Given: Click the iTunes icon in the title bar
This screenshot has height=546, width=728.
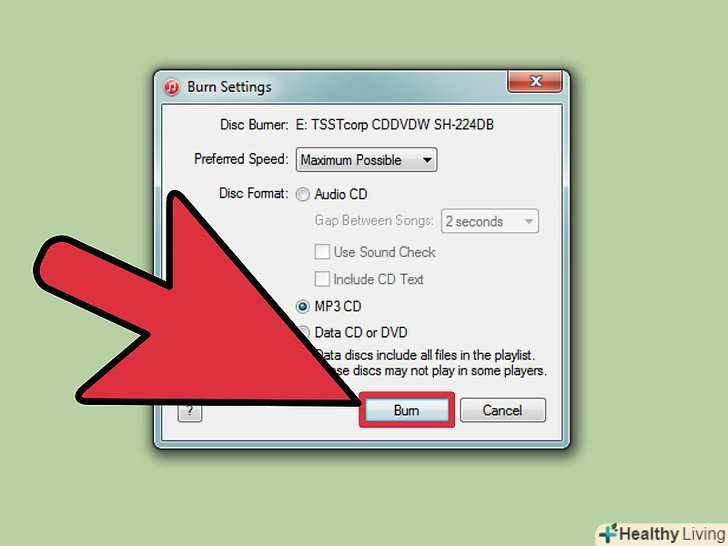Looking at the screenshot, I should tap(171, 87).
